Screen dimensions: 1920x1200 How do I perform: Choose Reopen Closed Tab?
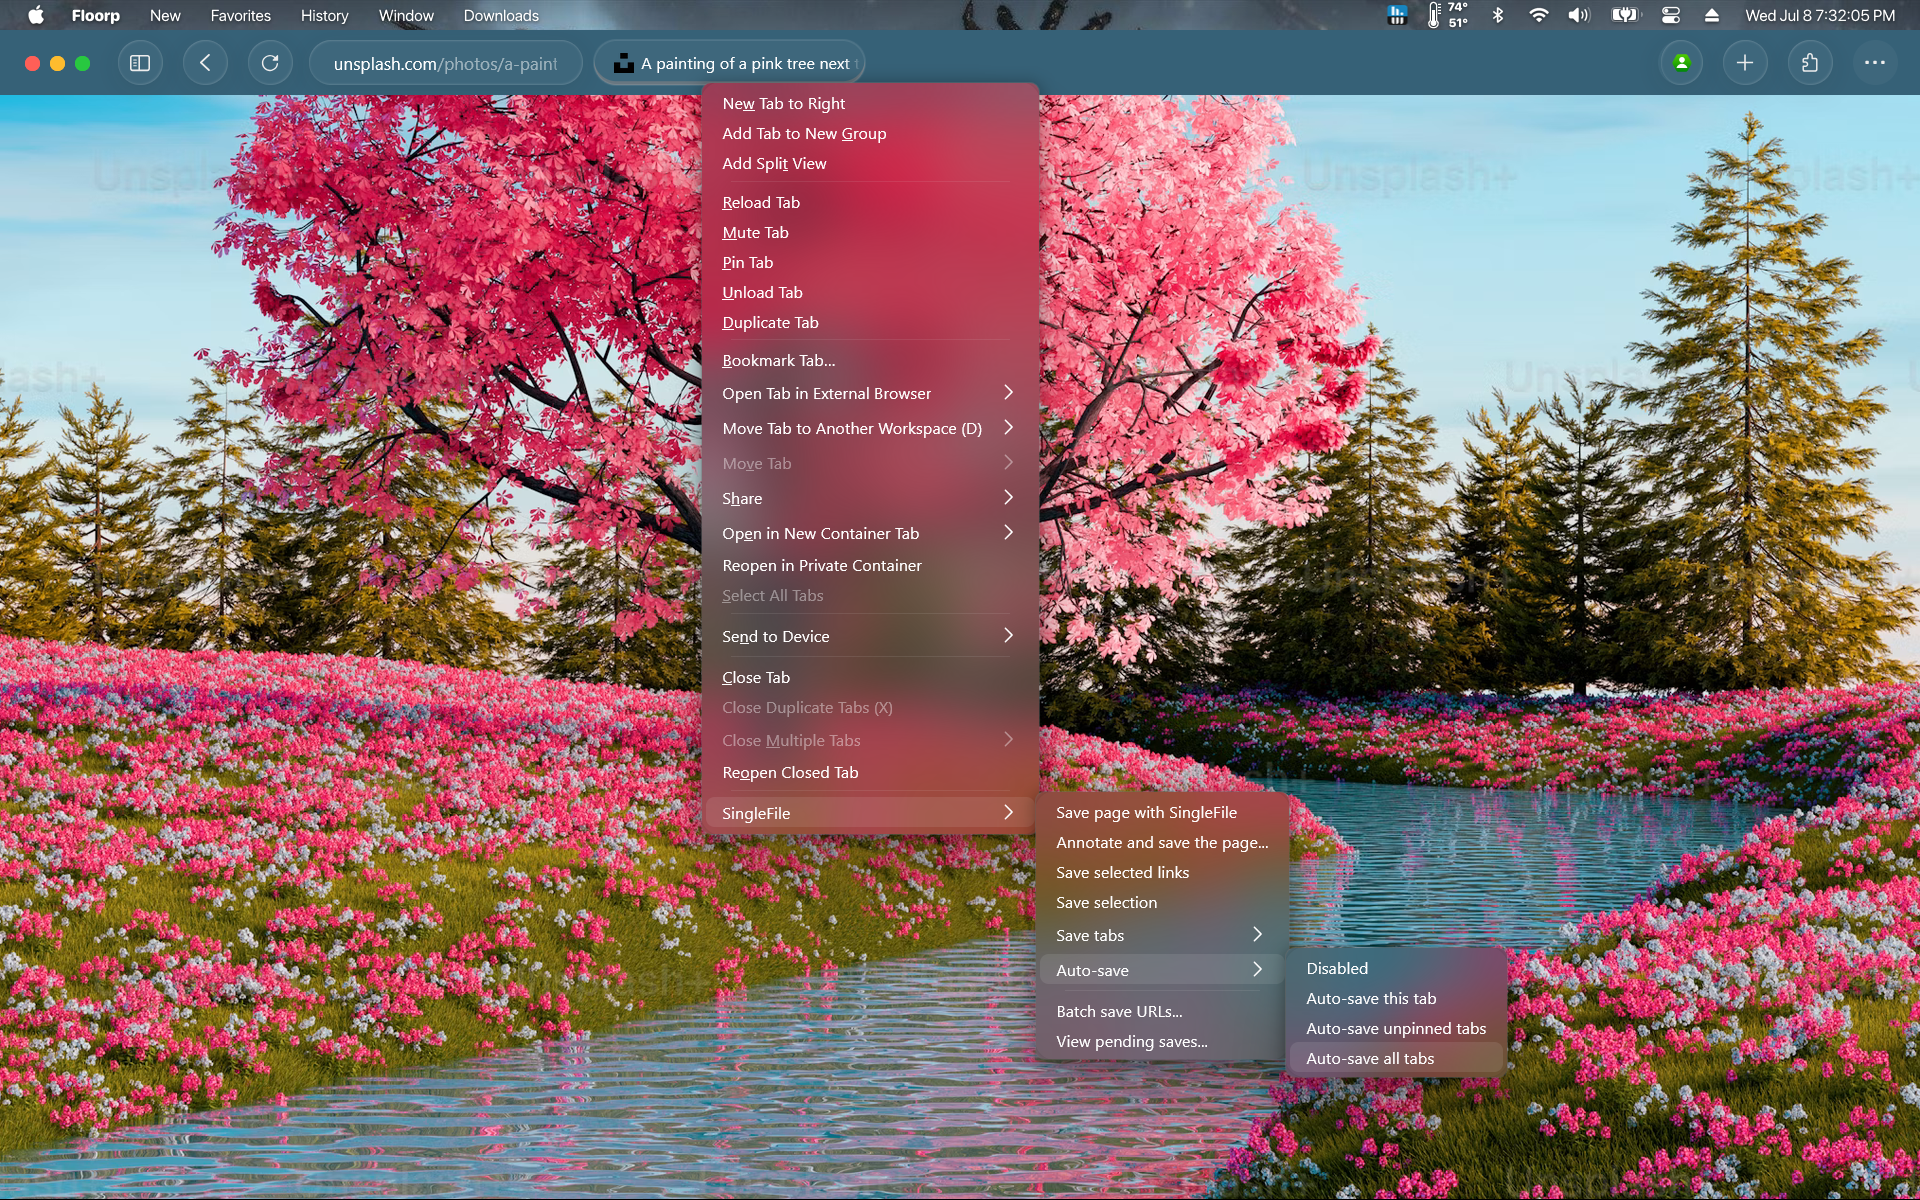870,772
